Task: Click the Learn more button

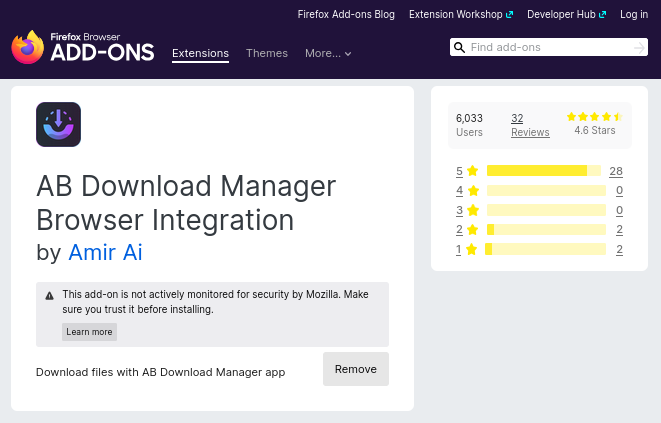Action: [x=89, y=332]
